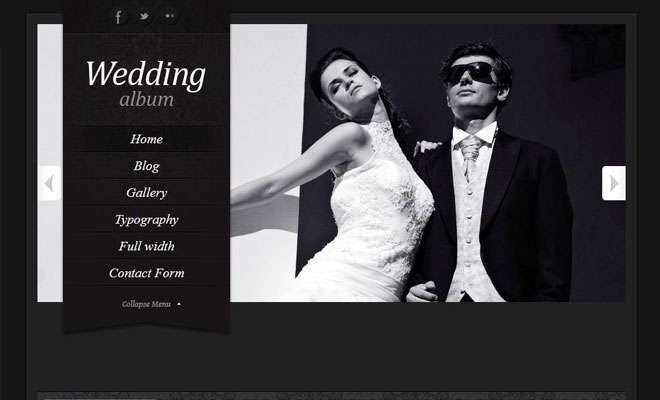Viewport: 660px width, 400px height.
Task: Click the album subtitle under the logo
Action: pos(146,99)
